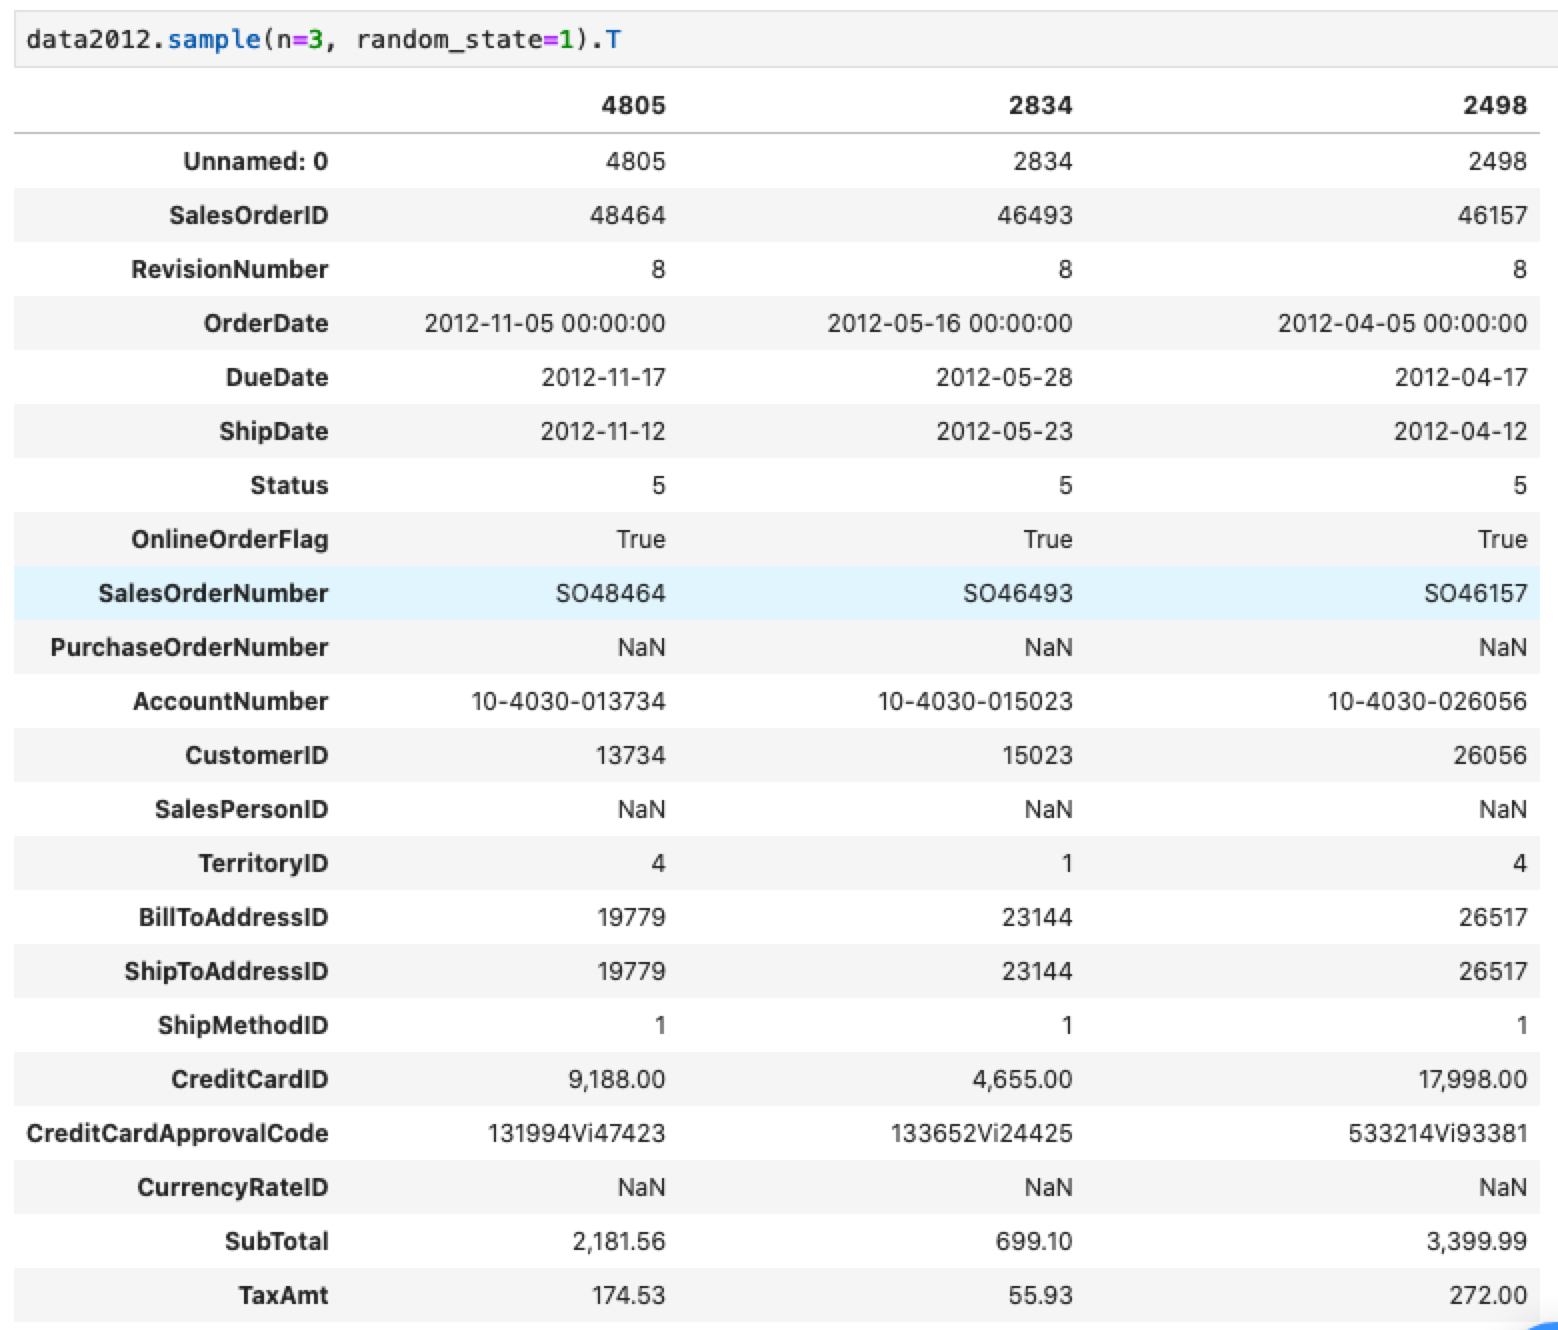Click CreditCardID value 17,998.00
1558x1330 pixels.
1473,1080
